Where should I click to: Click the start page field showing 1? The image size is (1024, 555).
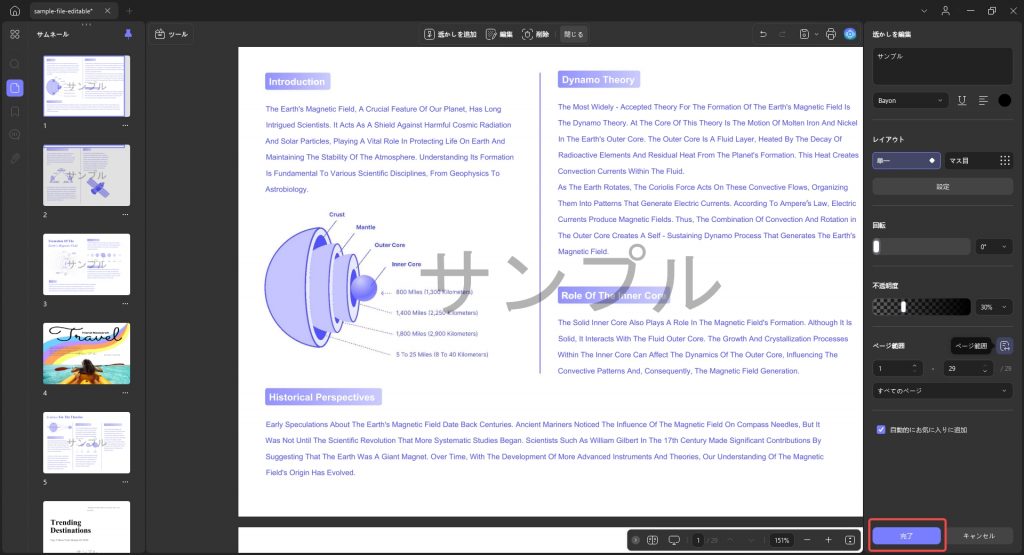(898, 368)
